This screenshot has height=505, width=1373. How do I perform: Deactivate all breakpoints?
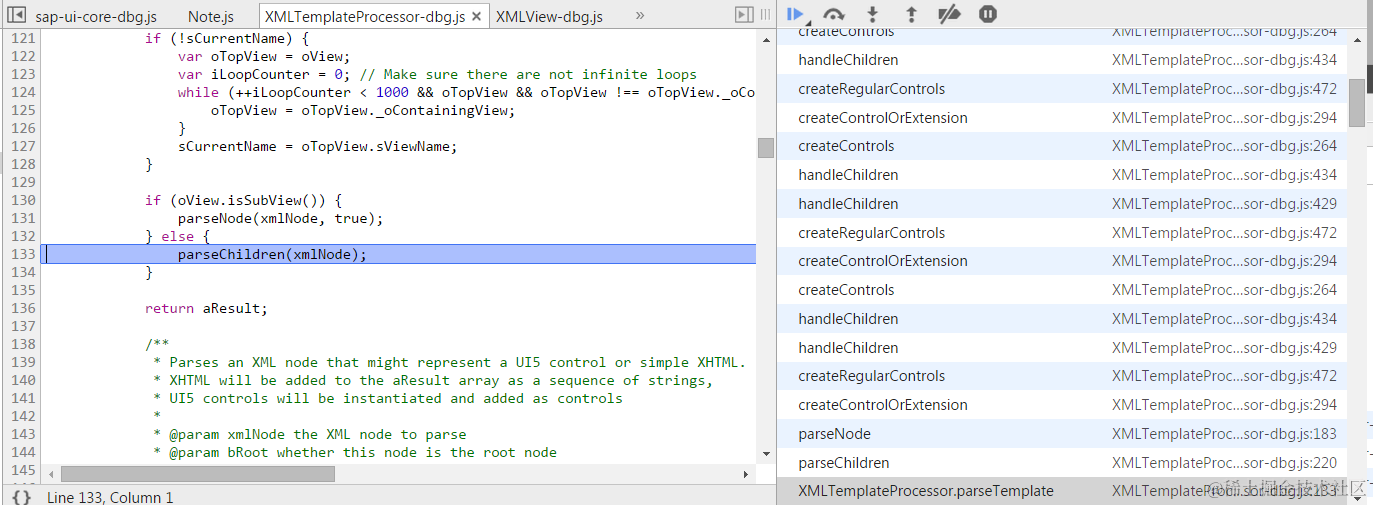[949, 14]
